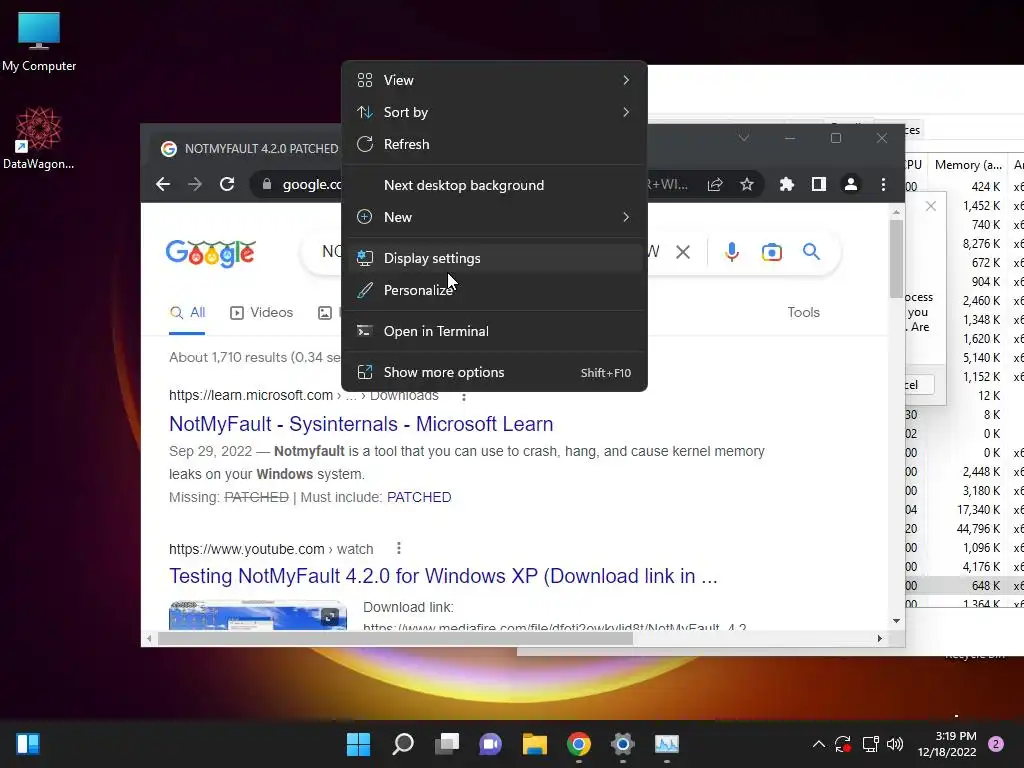
Task: Open options dots beside learn.microsoft.com result
Action: pyautogui.click(x=464, y=396)
